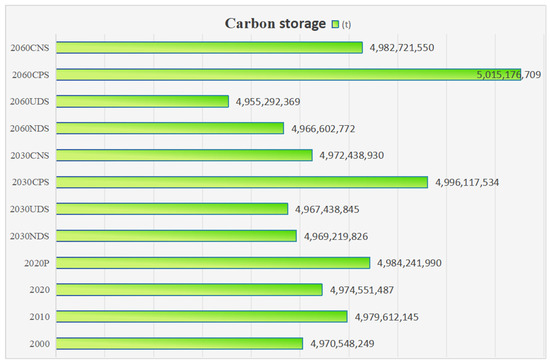Image resolution: width=550 pixels, height=364 pixels.
Task: Select the 2060CNS bar
Action: click(x=209, y=47)
